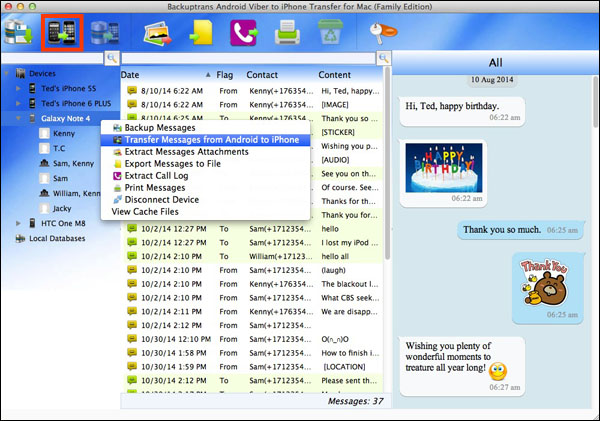Image resolution: width=600 pixels, height=421 pixels.
Task: Open Local Databases
Action: pyautogui.click(x=57, y=238)
